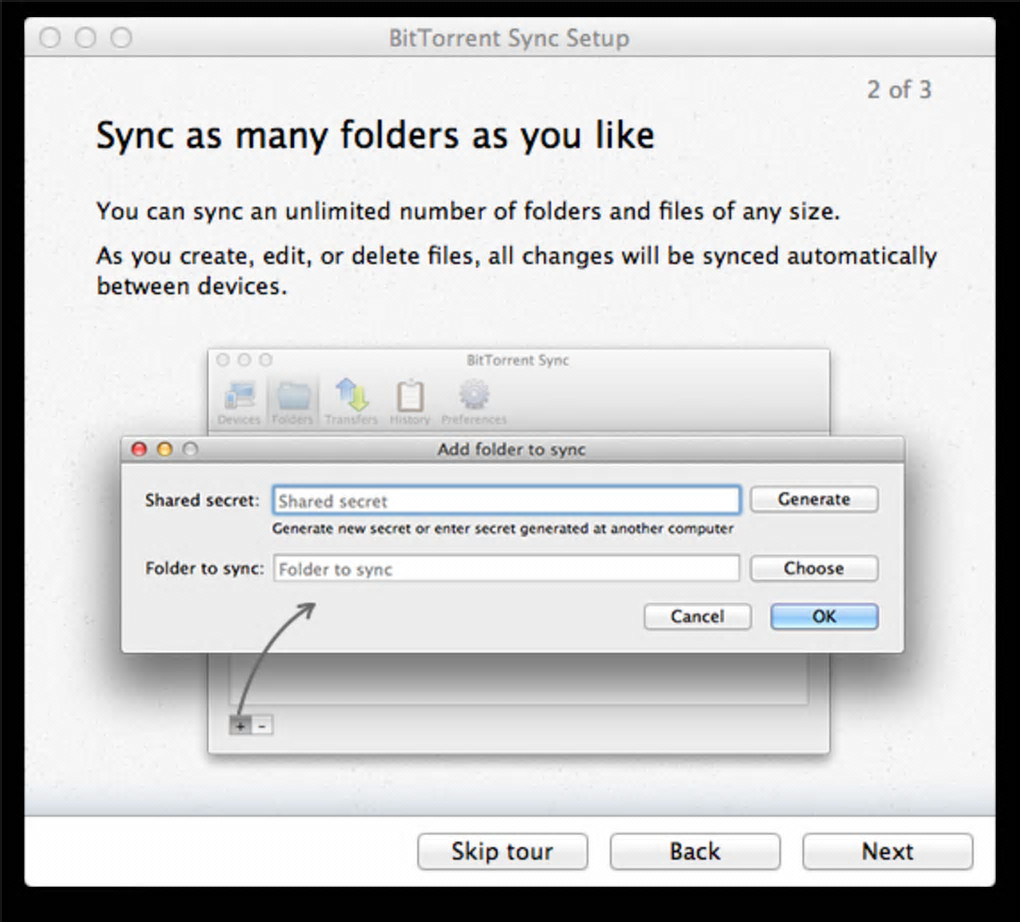Image resolution: width=1020 pixels, height=922 pixels.
Task: Open the Devices toolbar icon
Action: [x=239, y=403]
